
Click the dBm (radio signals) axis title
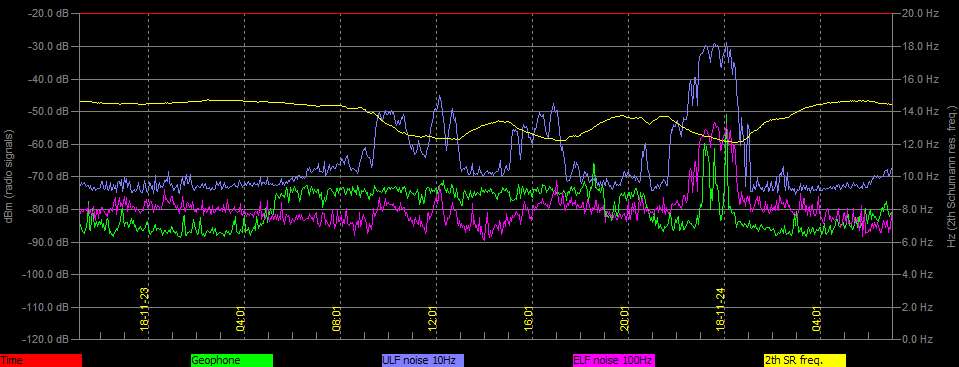click(x=9, y=176)
